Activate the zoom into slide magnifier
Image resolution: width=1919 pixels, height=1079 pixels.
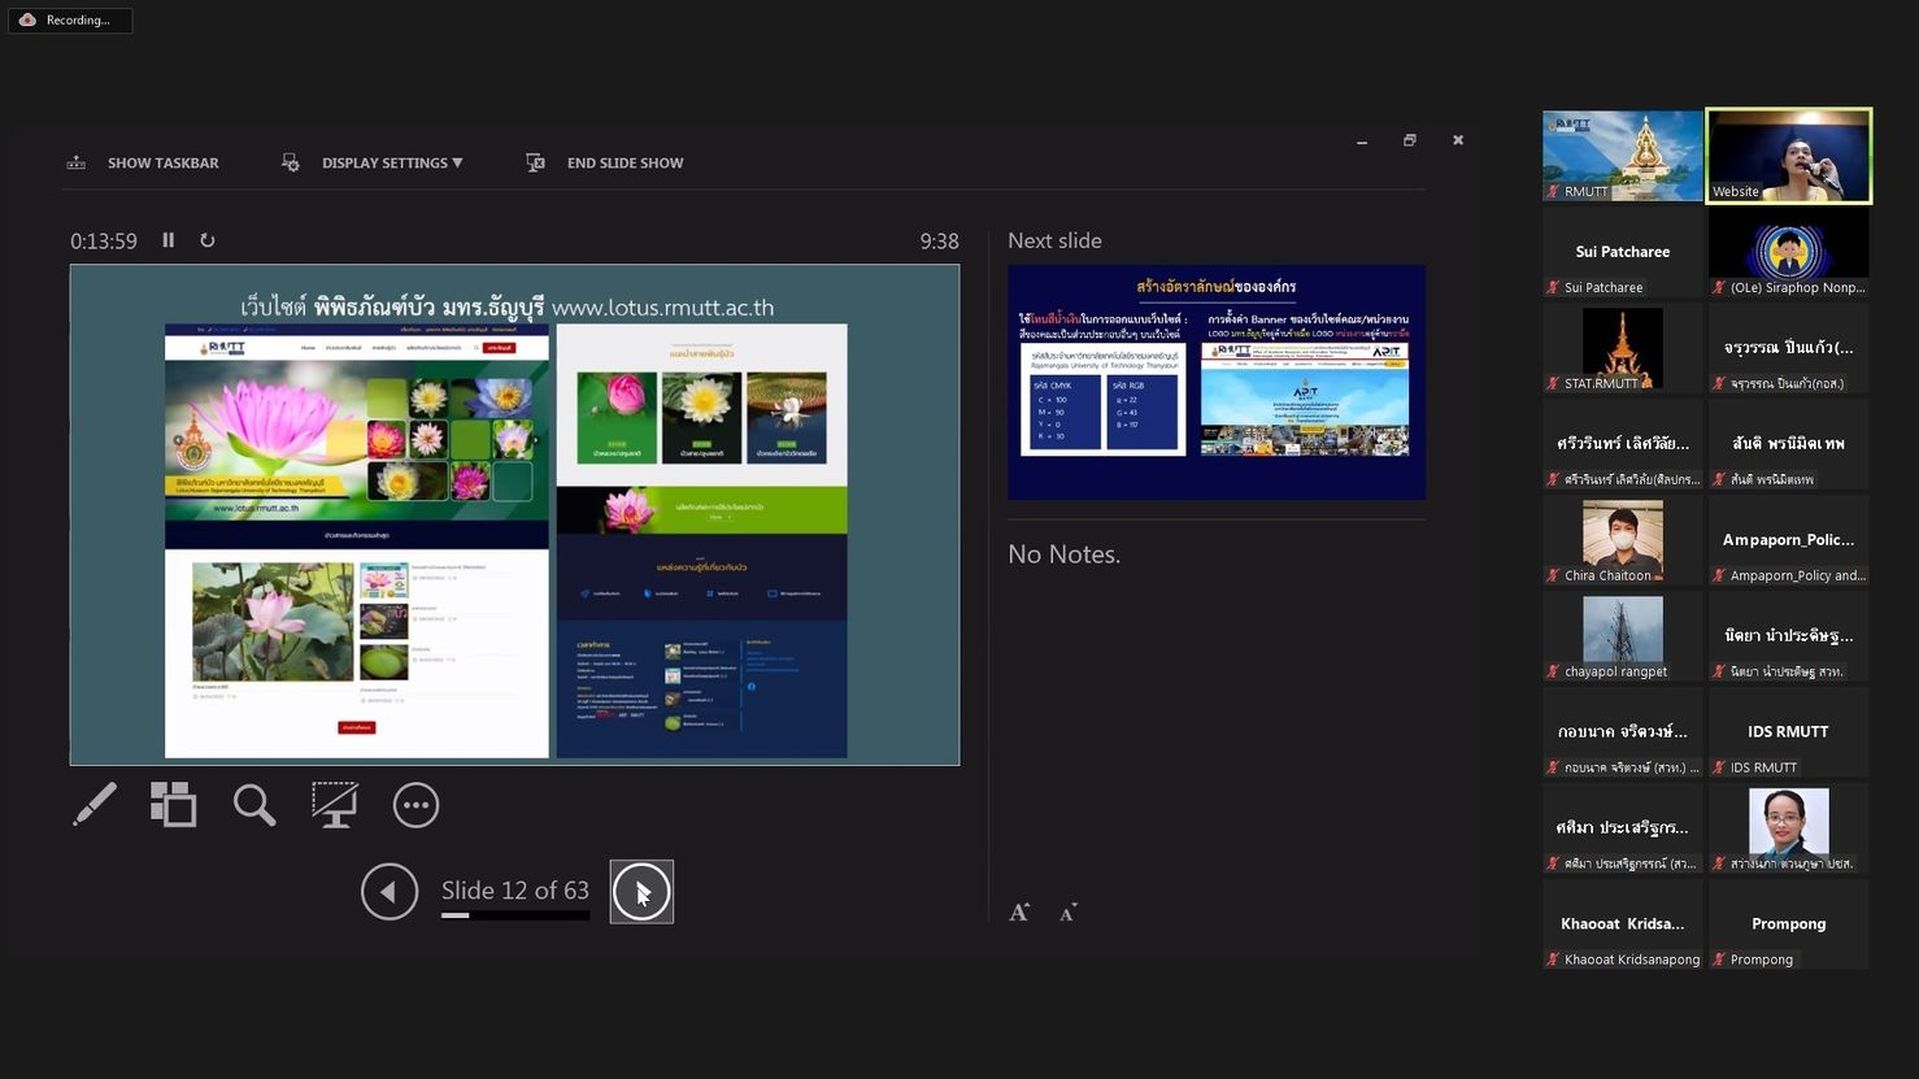(254, 804)
